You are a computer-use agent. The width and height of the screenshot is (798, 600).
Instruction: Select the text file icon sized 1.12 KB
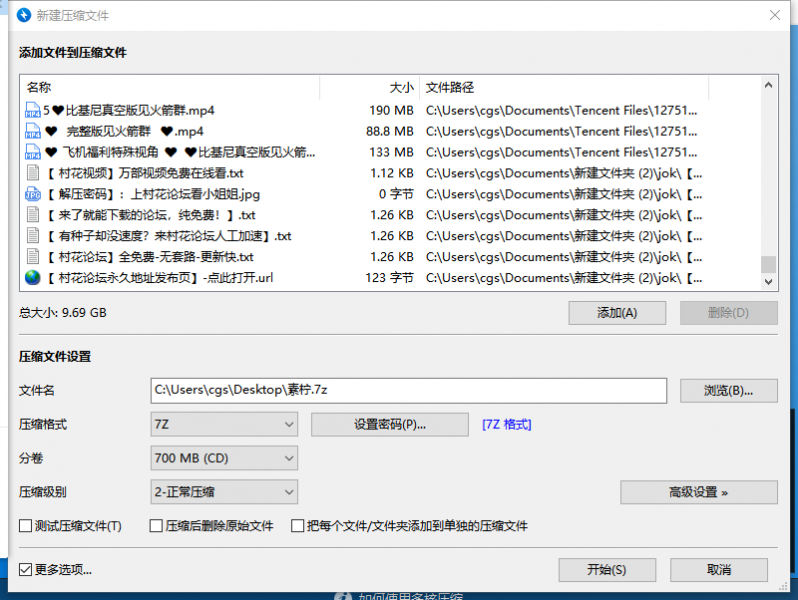point(33,173)
